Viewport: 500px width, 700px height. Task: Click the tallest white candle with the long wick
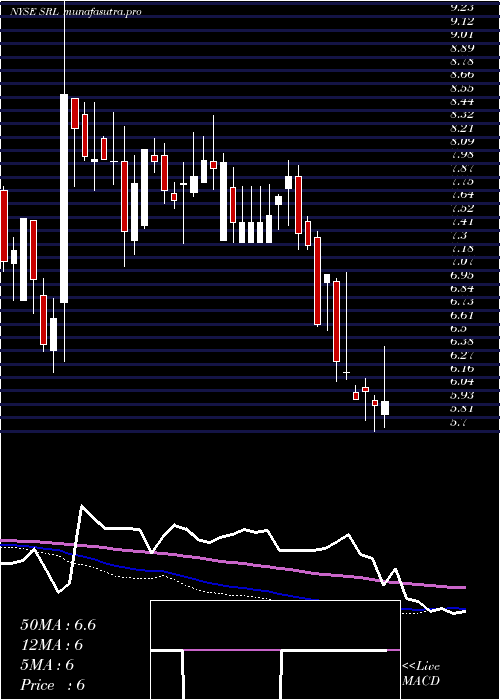pos(64,198)
